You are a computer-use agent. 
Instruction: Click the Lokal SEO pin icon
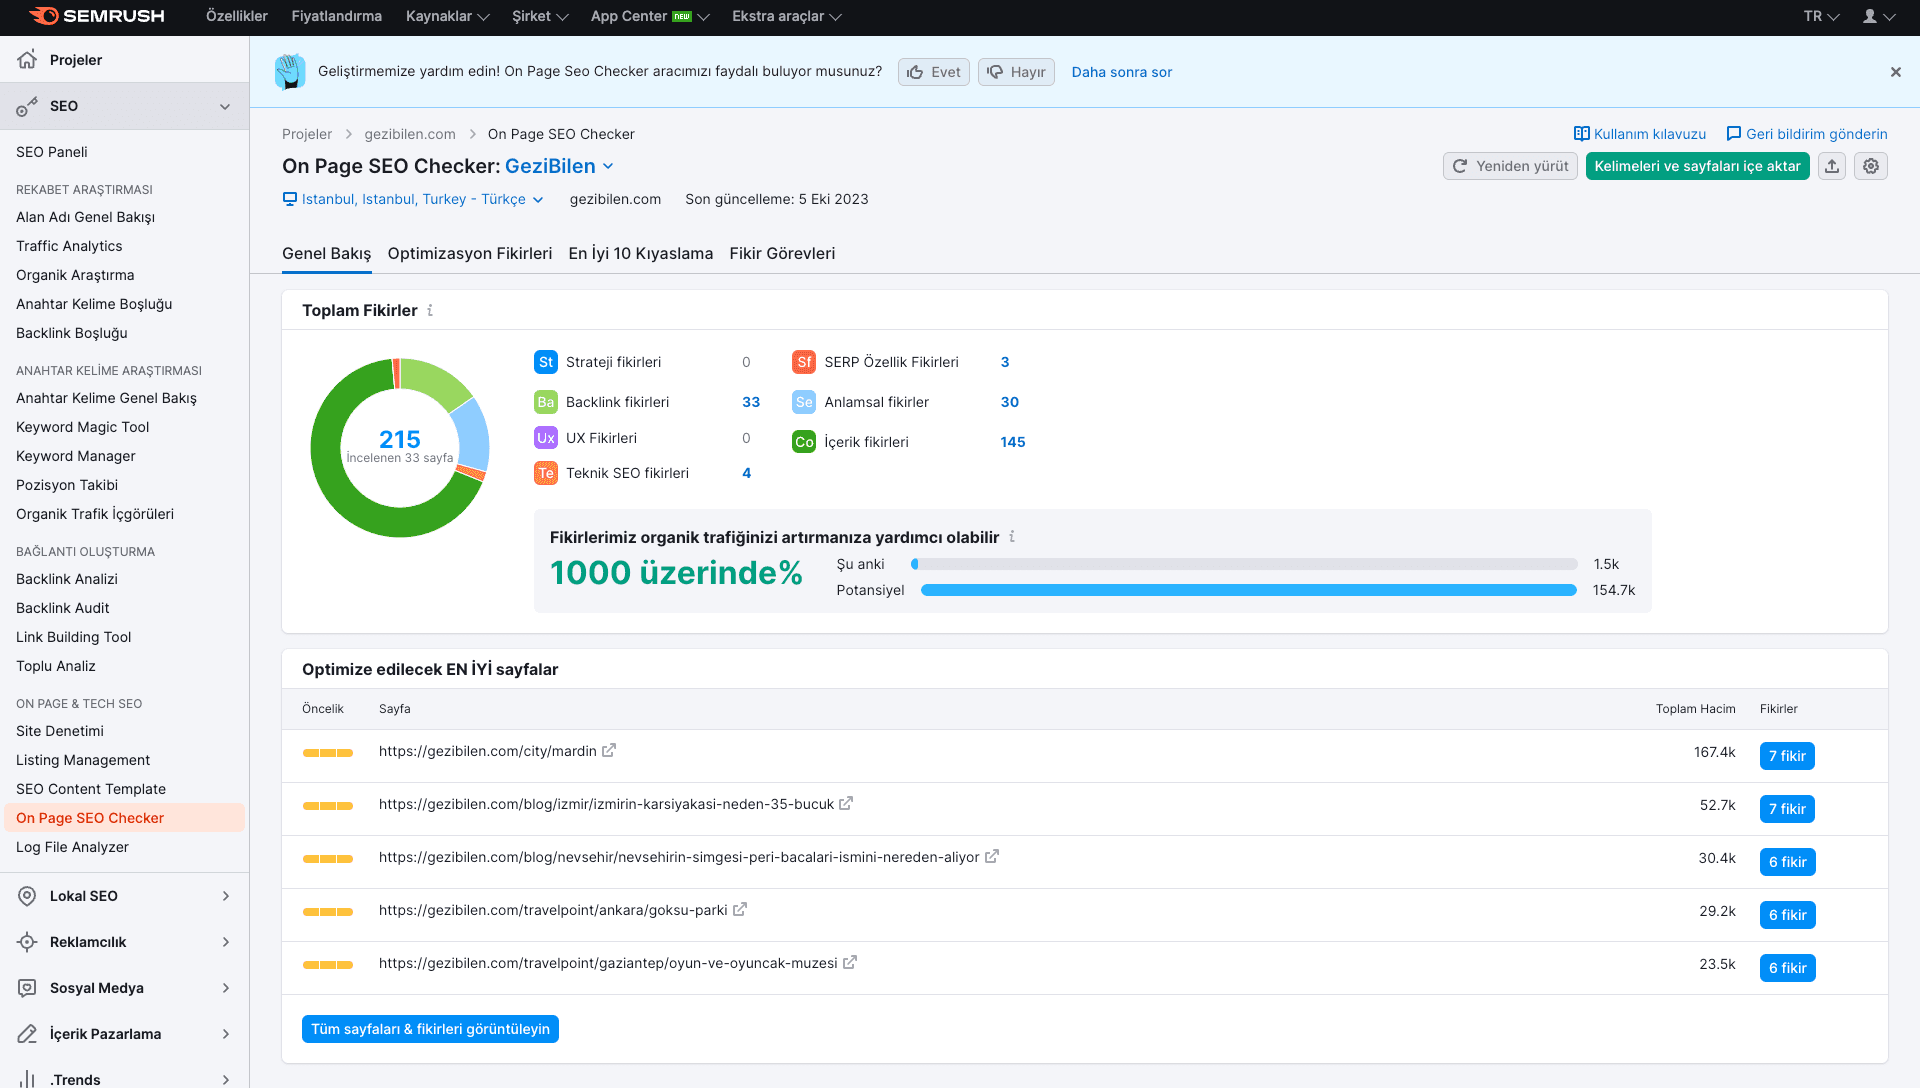click(27, 896)
